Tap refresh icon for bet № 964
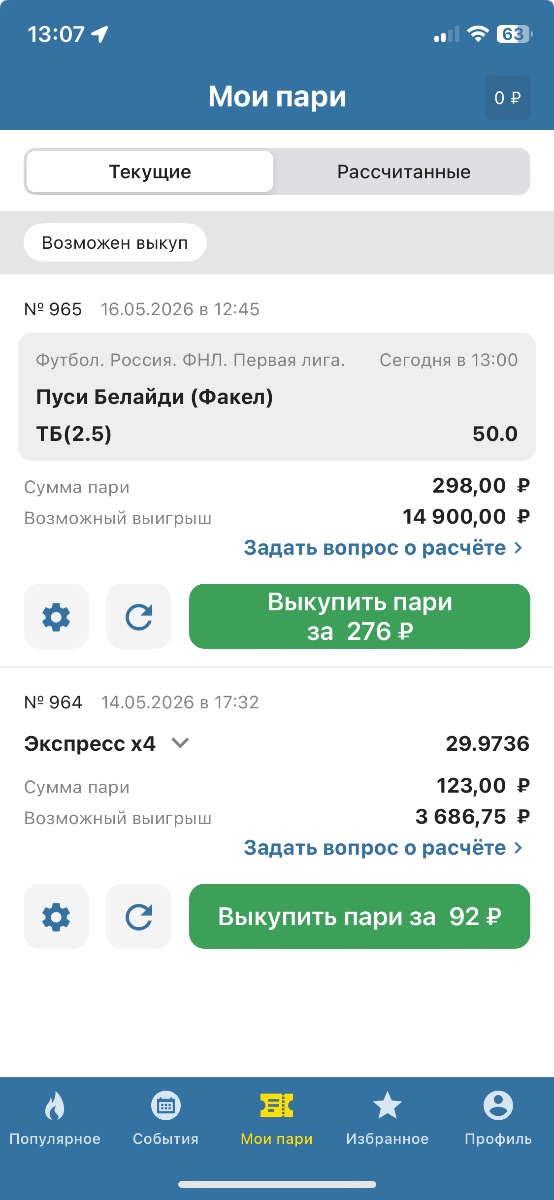 (x=139, y=916)
